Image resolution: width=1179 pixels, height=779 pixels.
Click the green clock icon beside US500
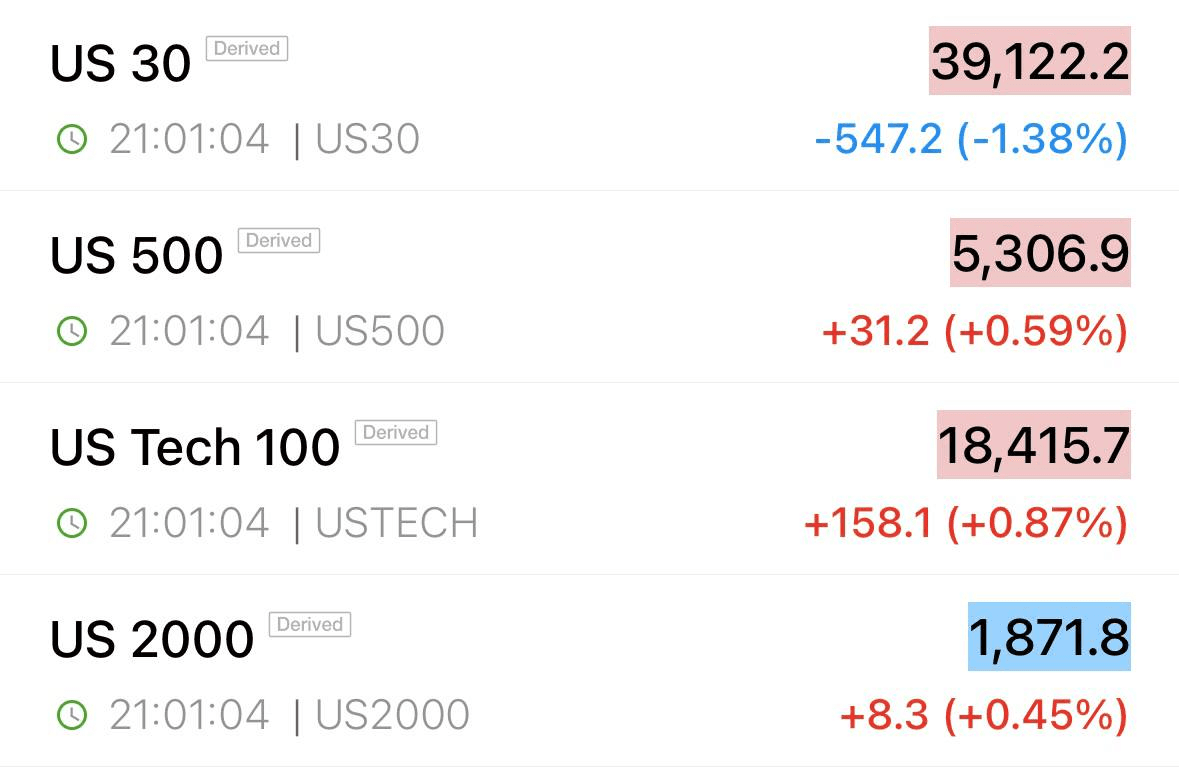pyautogui.click(x=72, y=331)
